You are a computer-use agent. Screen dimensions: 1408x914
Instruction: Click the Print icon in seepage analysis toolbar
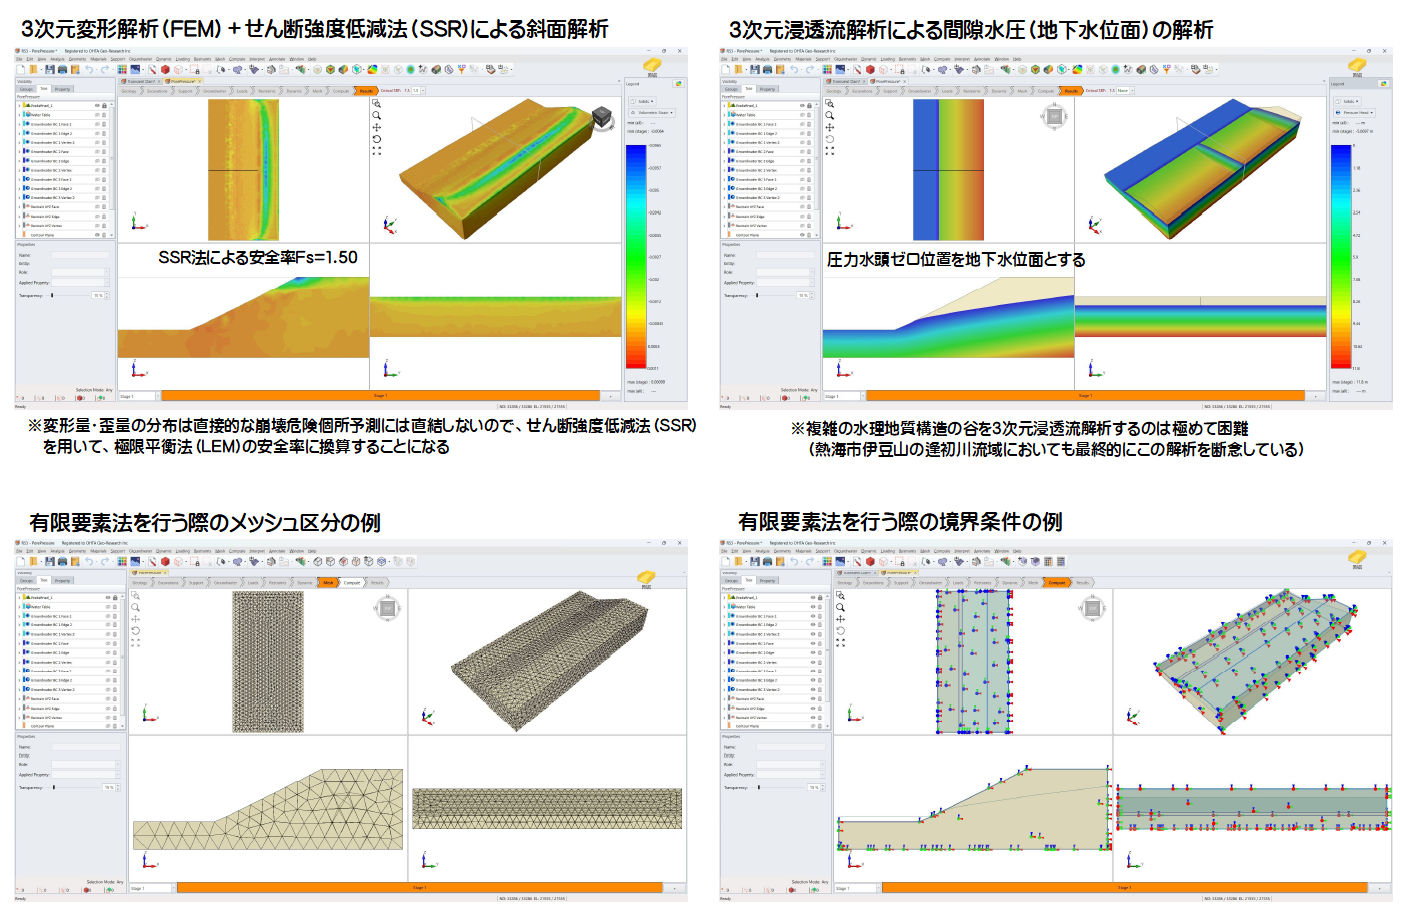click(767, 70)
